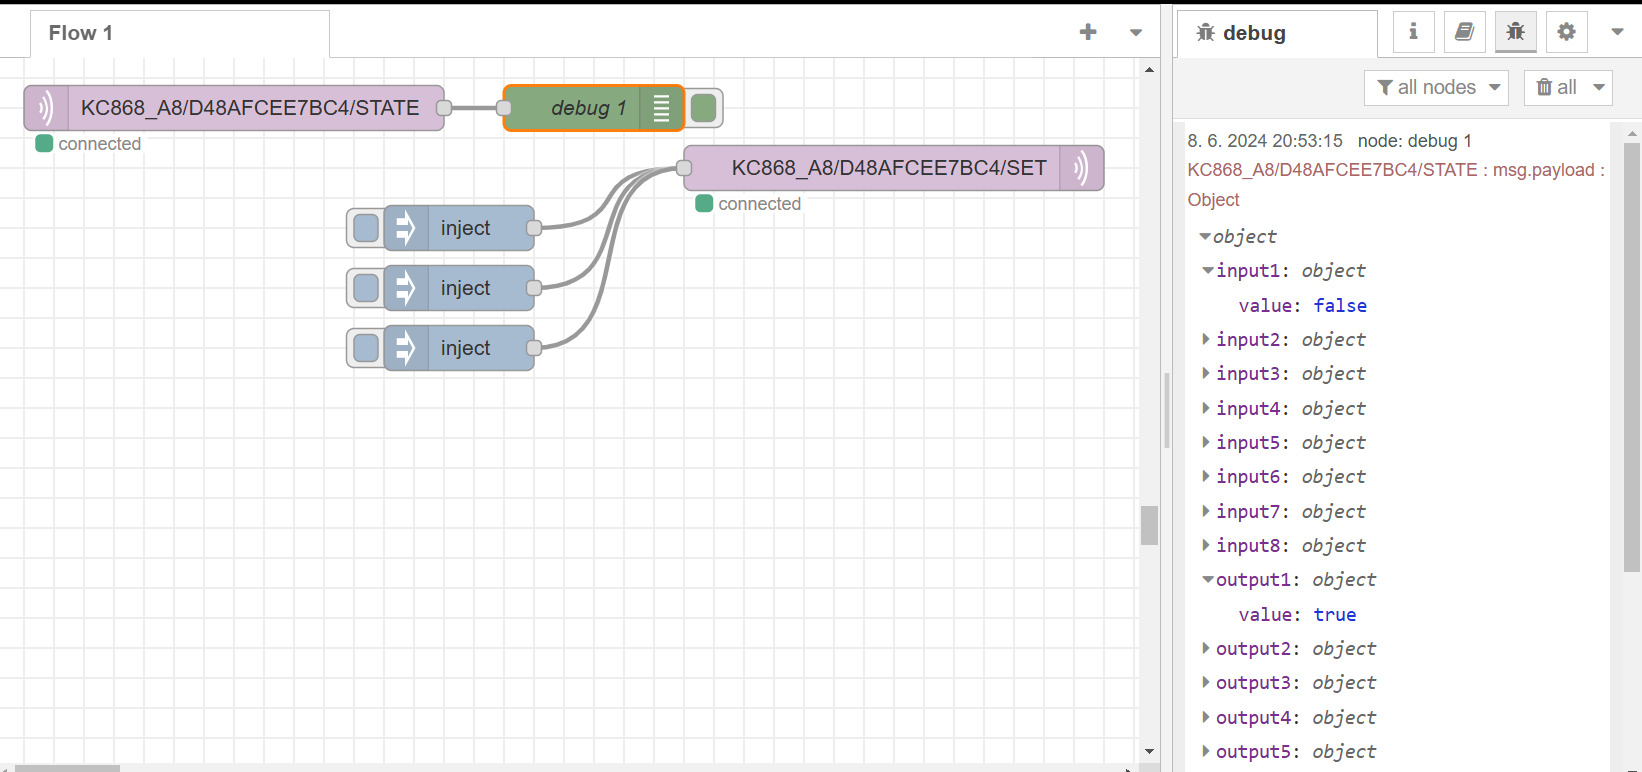Open the all nodes filter dropdown
Screen dimensions: 1642x772
tap(1436, 88)
